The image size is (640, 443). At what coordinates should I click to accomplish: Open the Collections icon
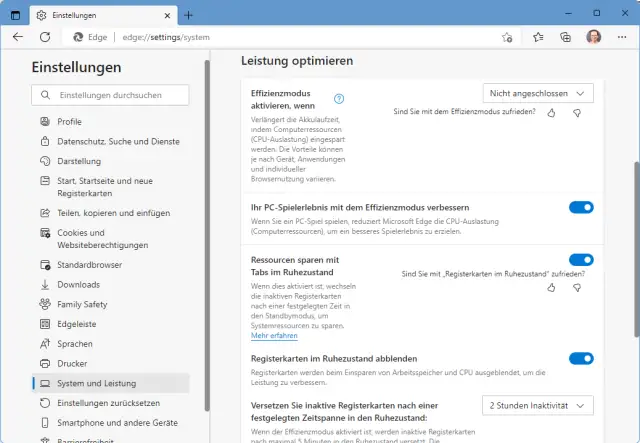pyautogui.click(x=565, y=38)
